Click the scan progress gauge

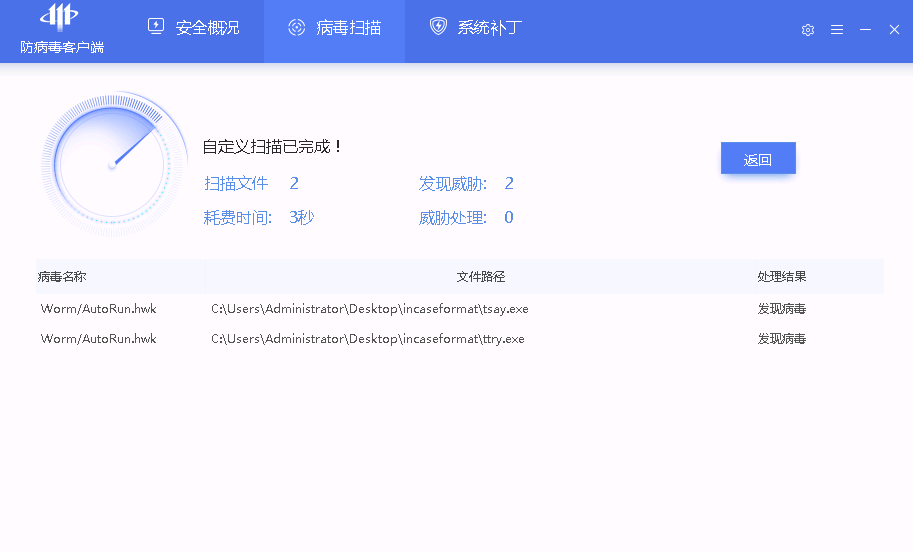coord(114,164)
